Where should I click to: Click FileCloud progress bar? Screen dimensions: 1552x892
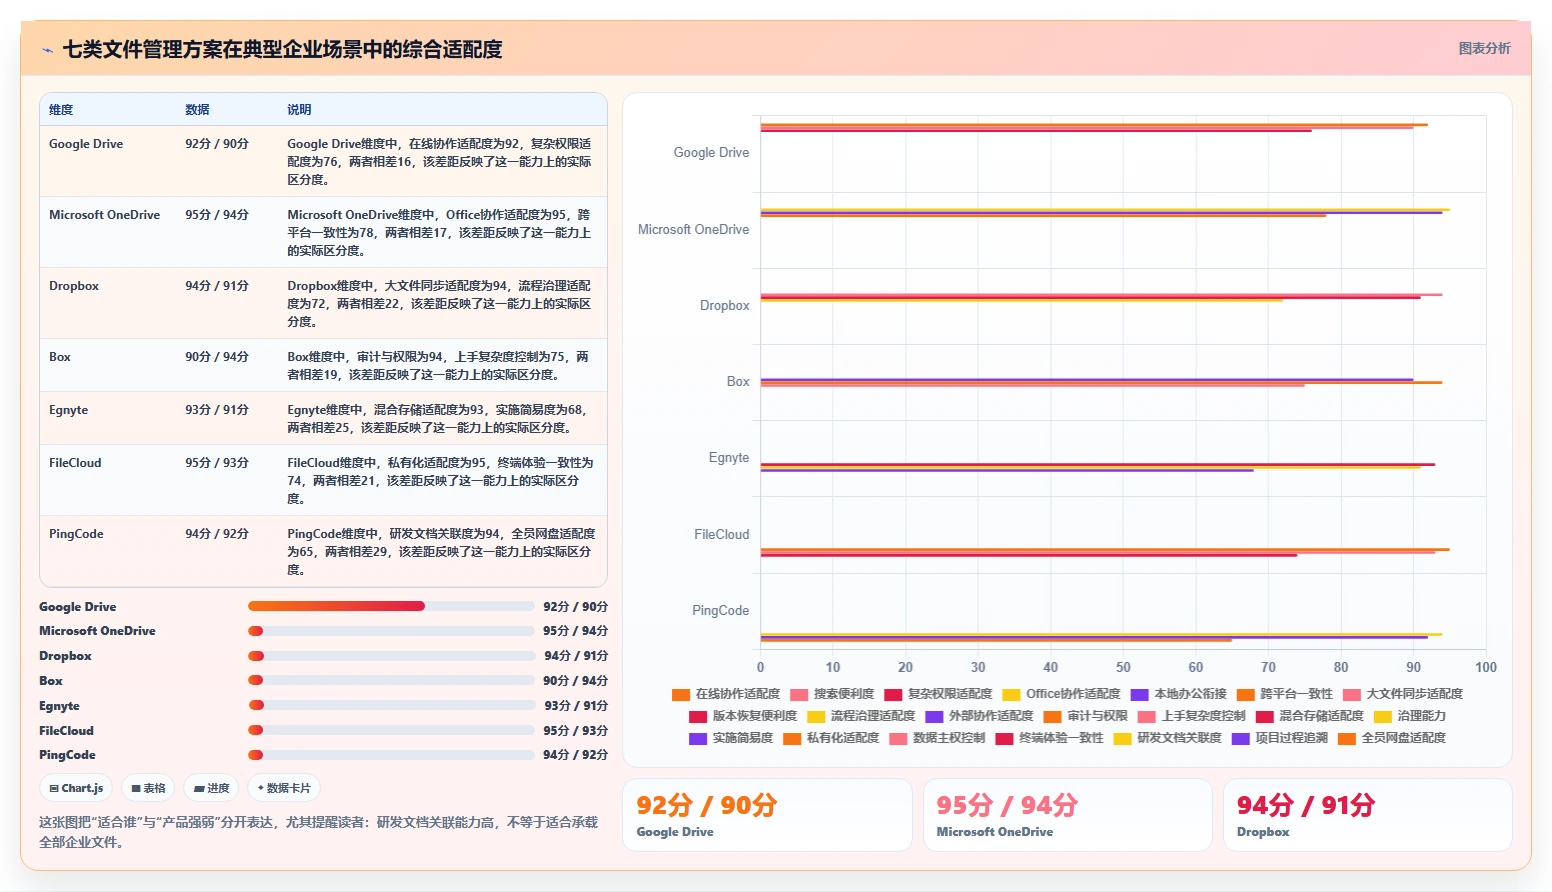click(x=391, y=730)
